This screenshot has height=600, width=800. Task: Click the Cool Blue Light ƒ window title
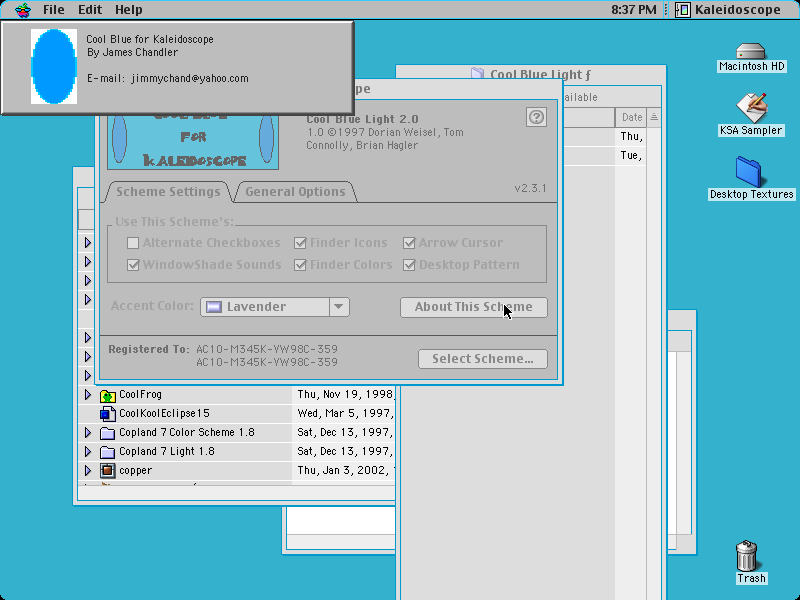pyautogui.click(x=540, y=74)
